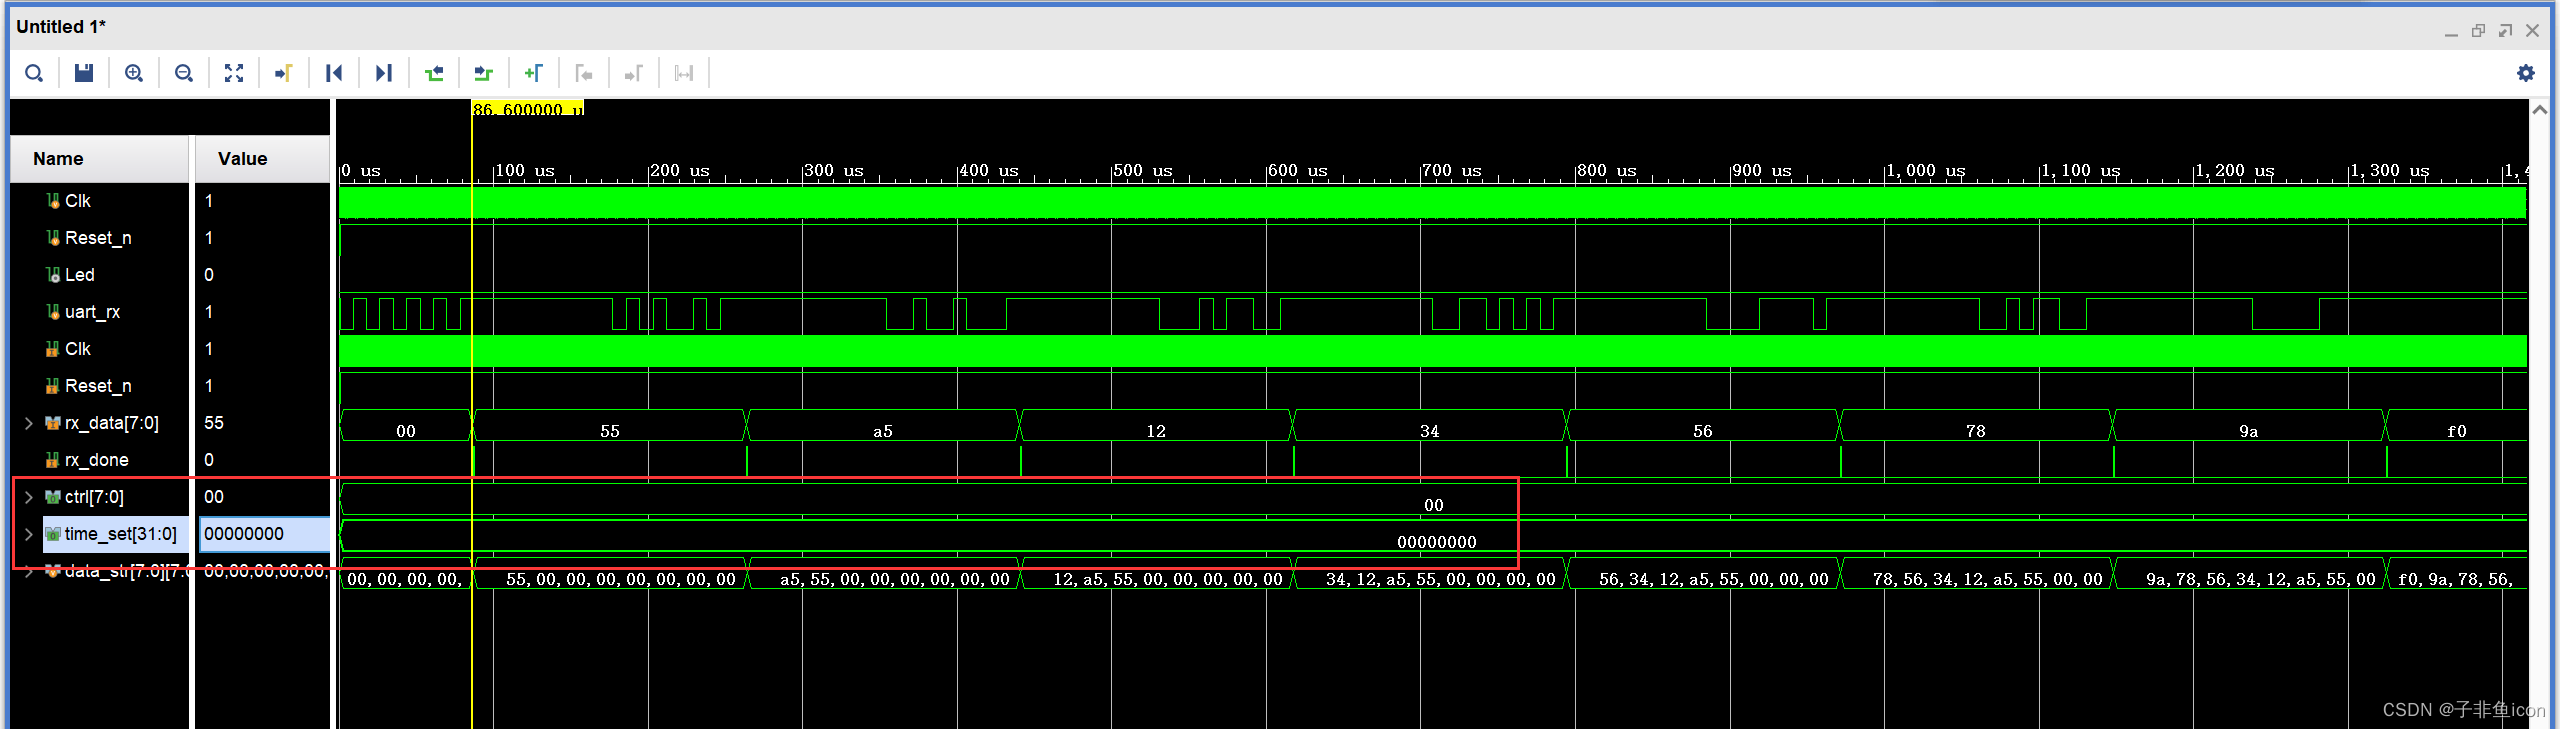This screenshot has width=2560, height=729.
Task: Click the swap cursors icon
Action: point(684,73)
